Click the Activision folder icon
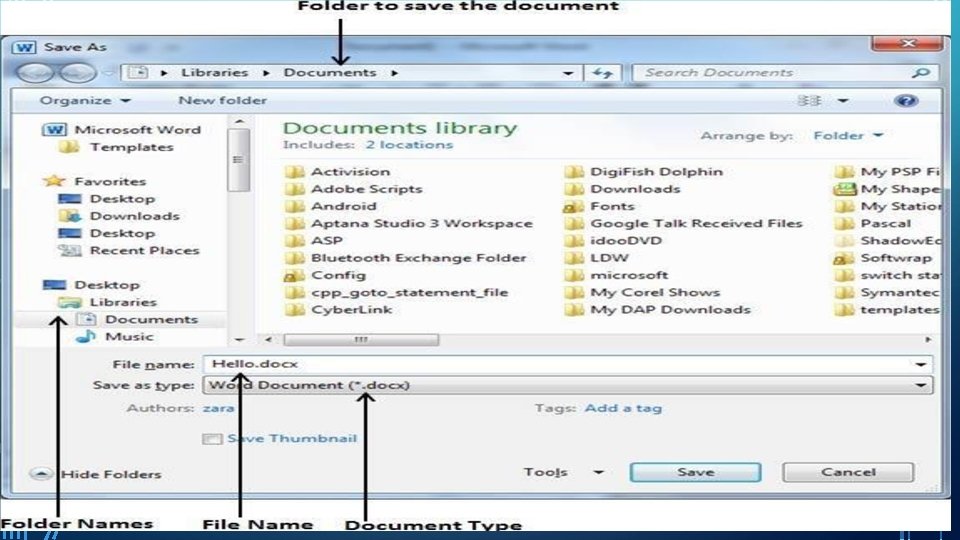The height and width of the screenshot is (540, 960). coord(294,171)
